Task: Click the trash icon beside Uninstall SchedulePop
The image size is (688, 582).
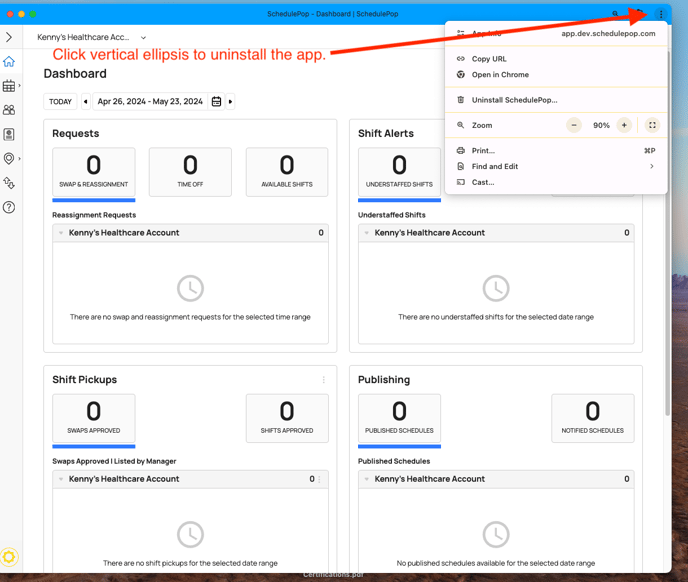Action: pos(461,100)
